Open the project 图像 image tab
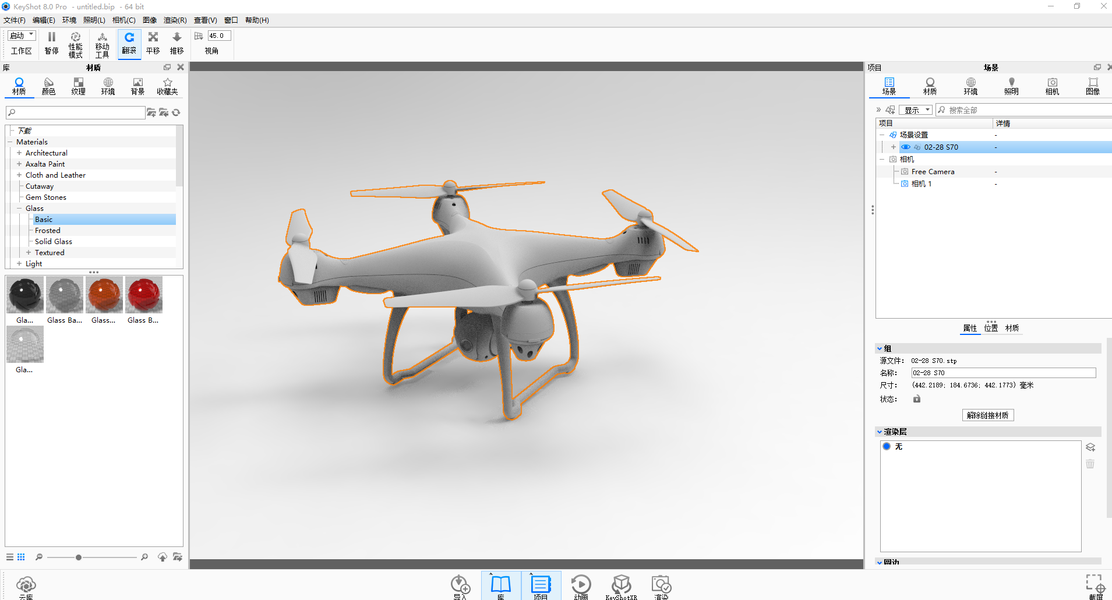1112x600 pixels. coord(1093,87)
